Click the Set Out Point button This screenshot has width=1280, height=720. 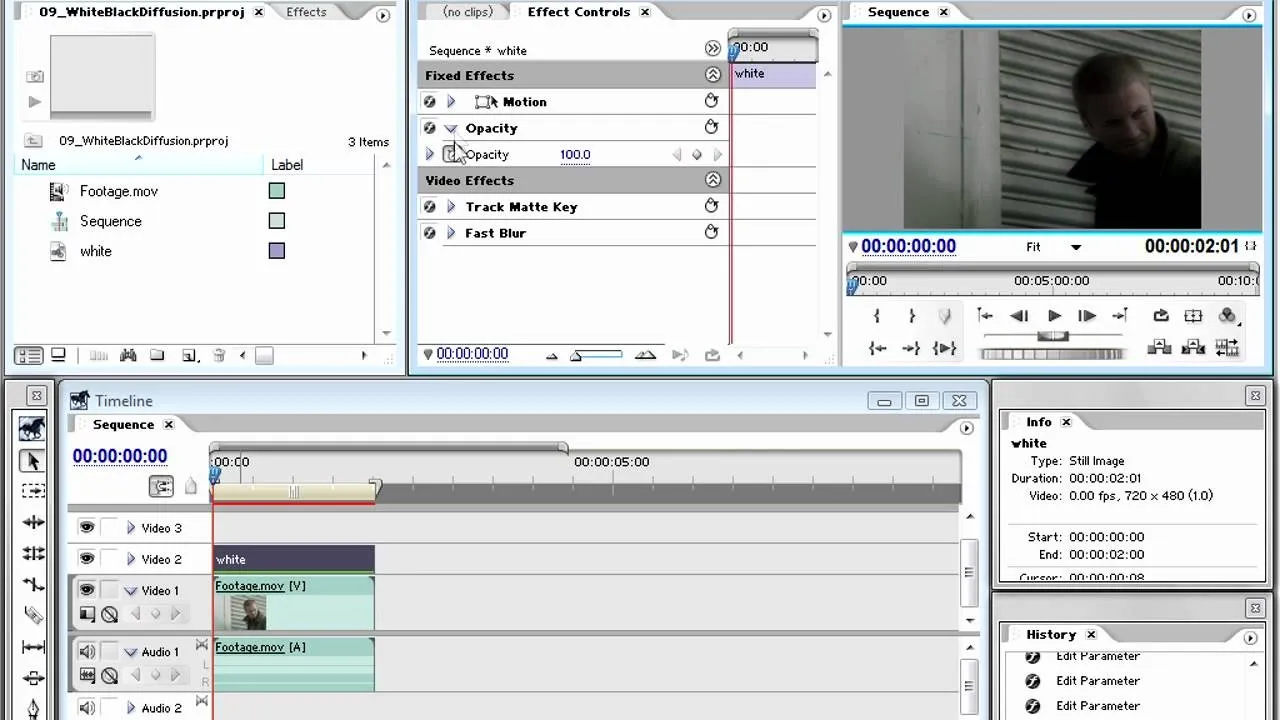[912, 316]
